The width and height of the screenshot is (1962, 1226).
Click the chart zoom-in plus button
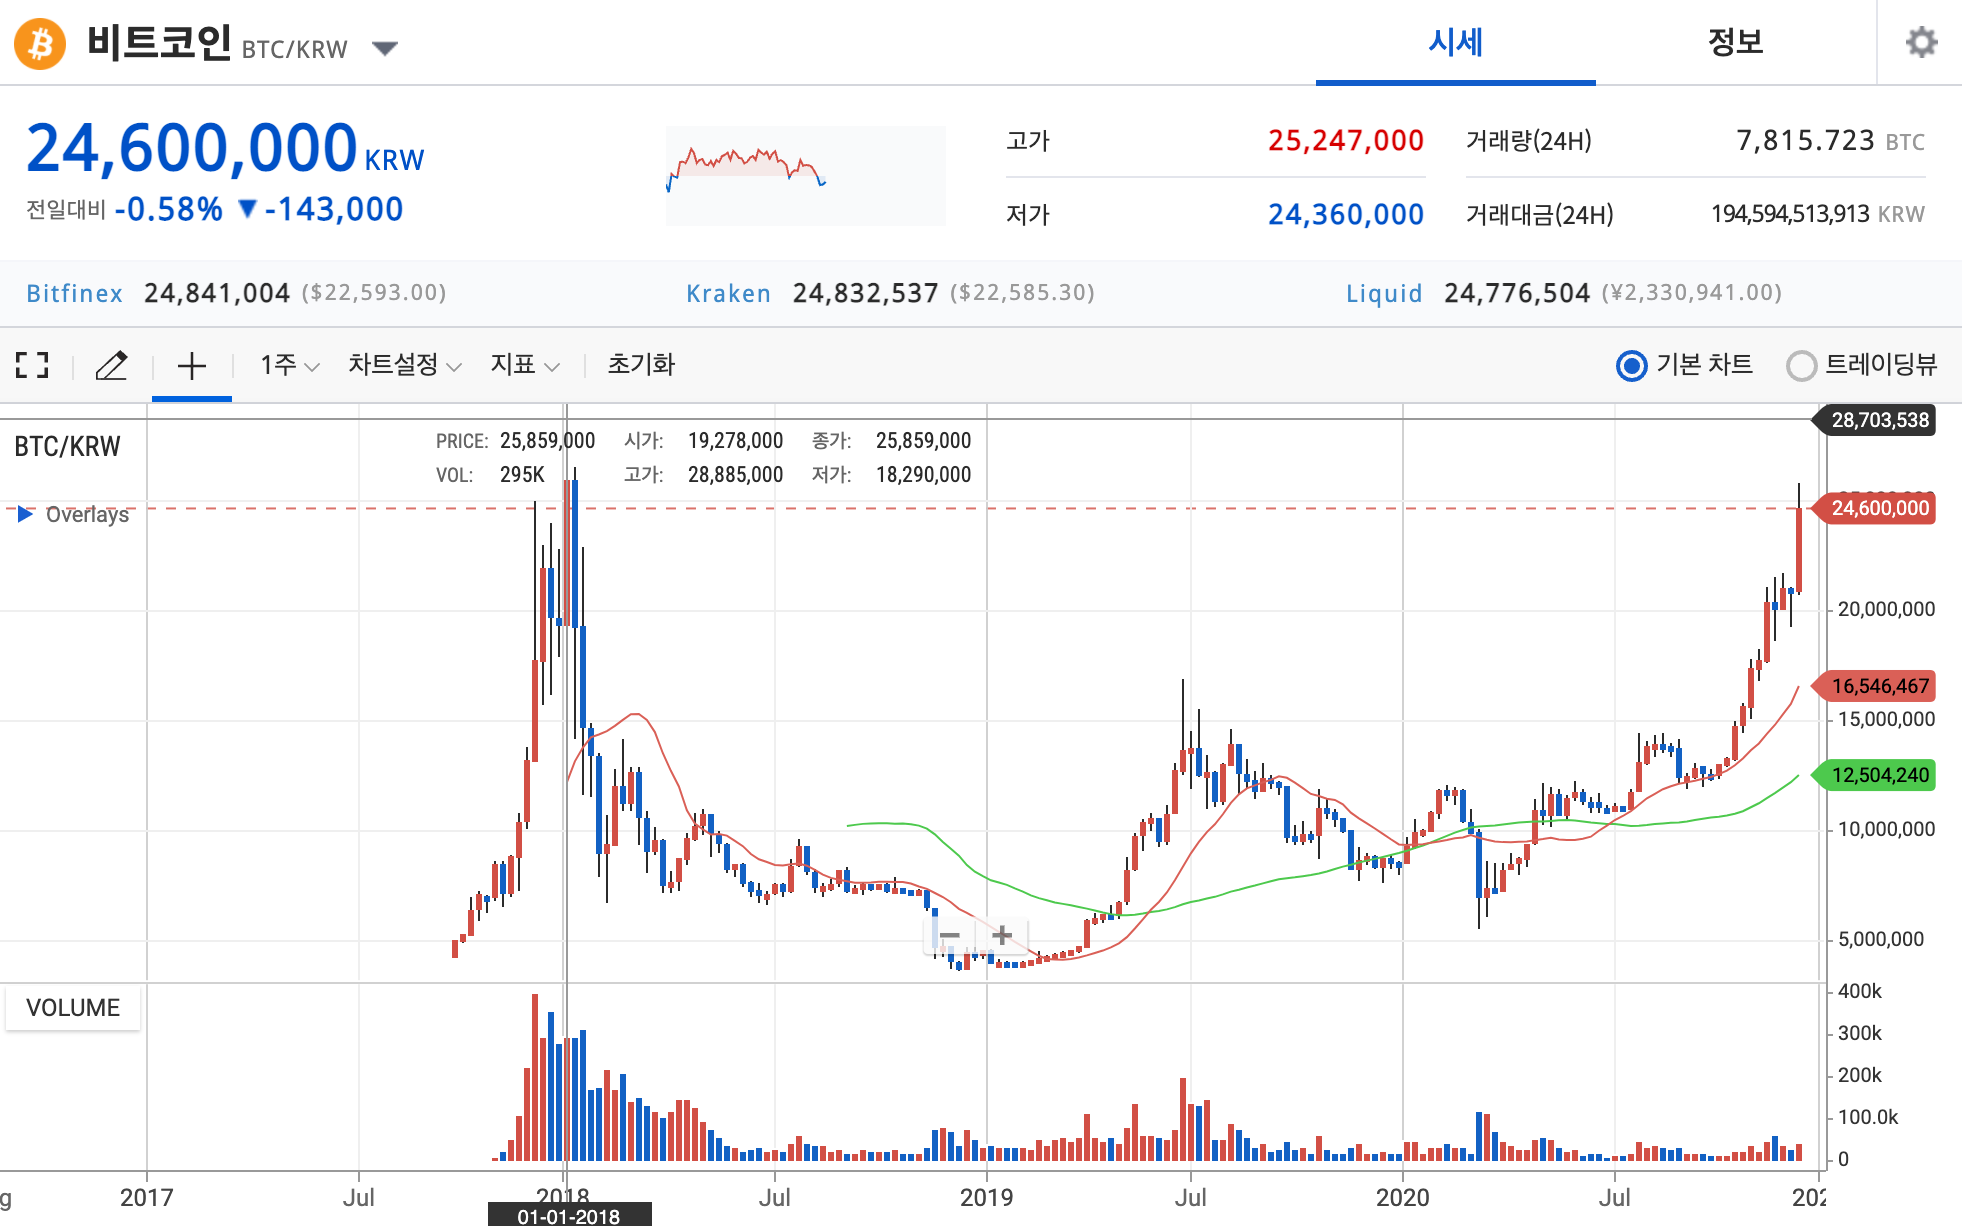click(1002, 936)
